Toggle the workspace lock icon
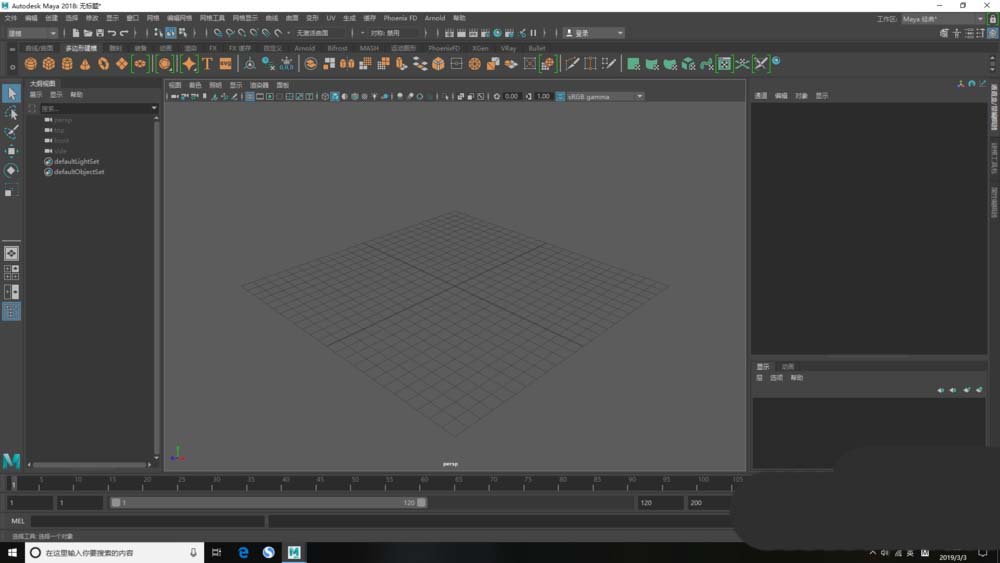The width and height of the screenshot is (1000, 563). tap(992, 18)
